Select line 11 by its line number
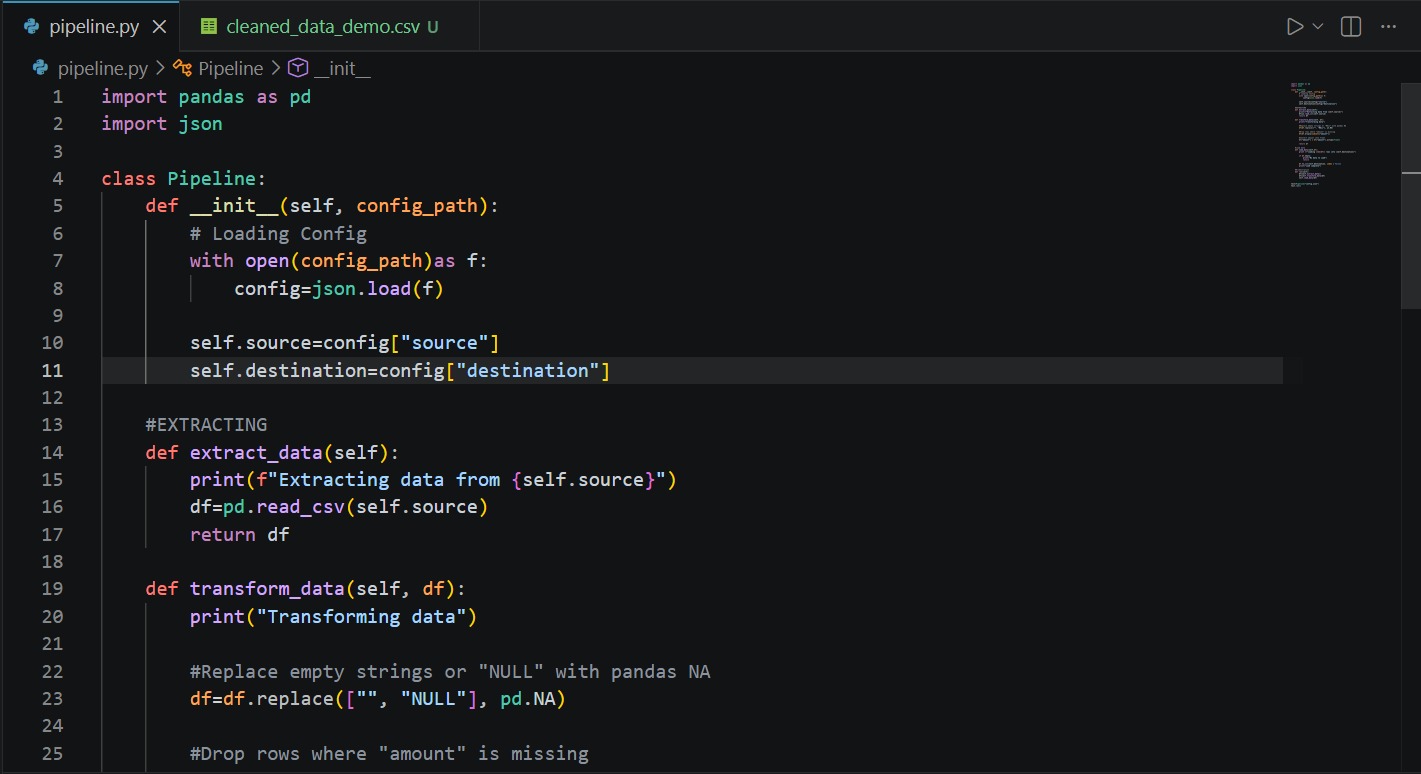Screen dimensions: 1421x774 coord(52,371)
